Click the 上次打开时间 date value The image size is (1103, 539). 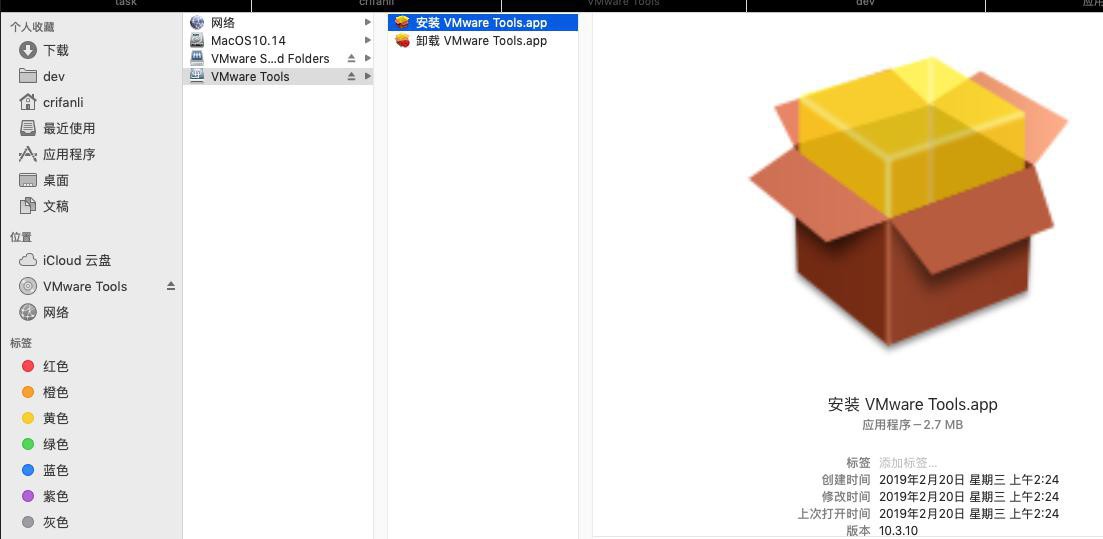click(969, 514)
